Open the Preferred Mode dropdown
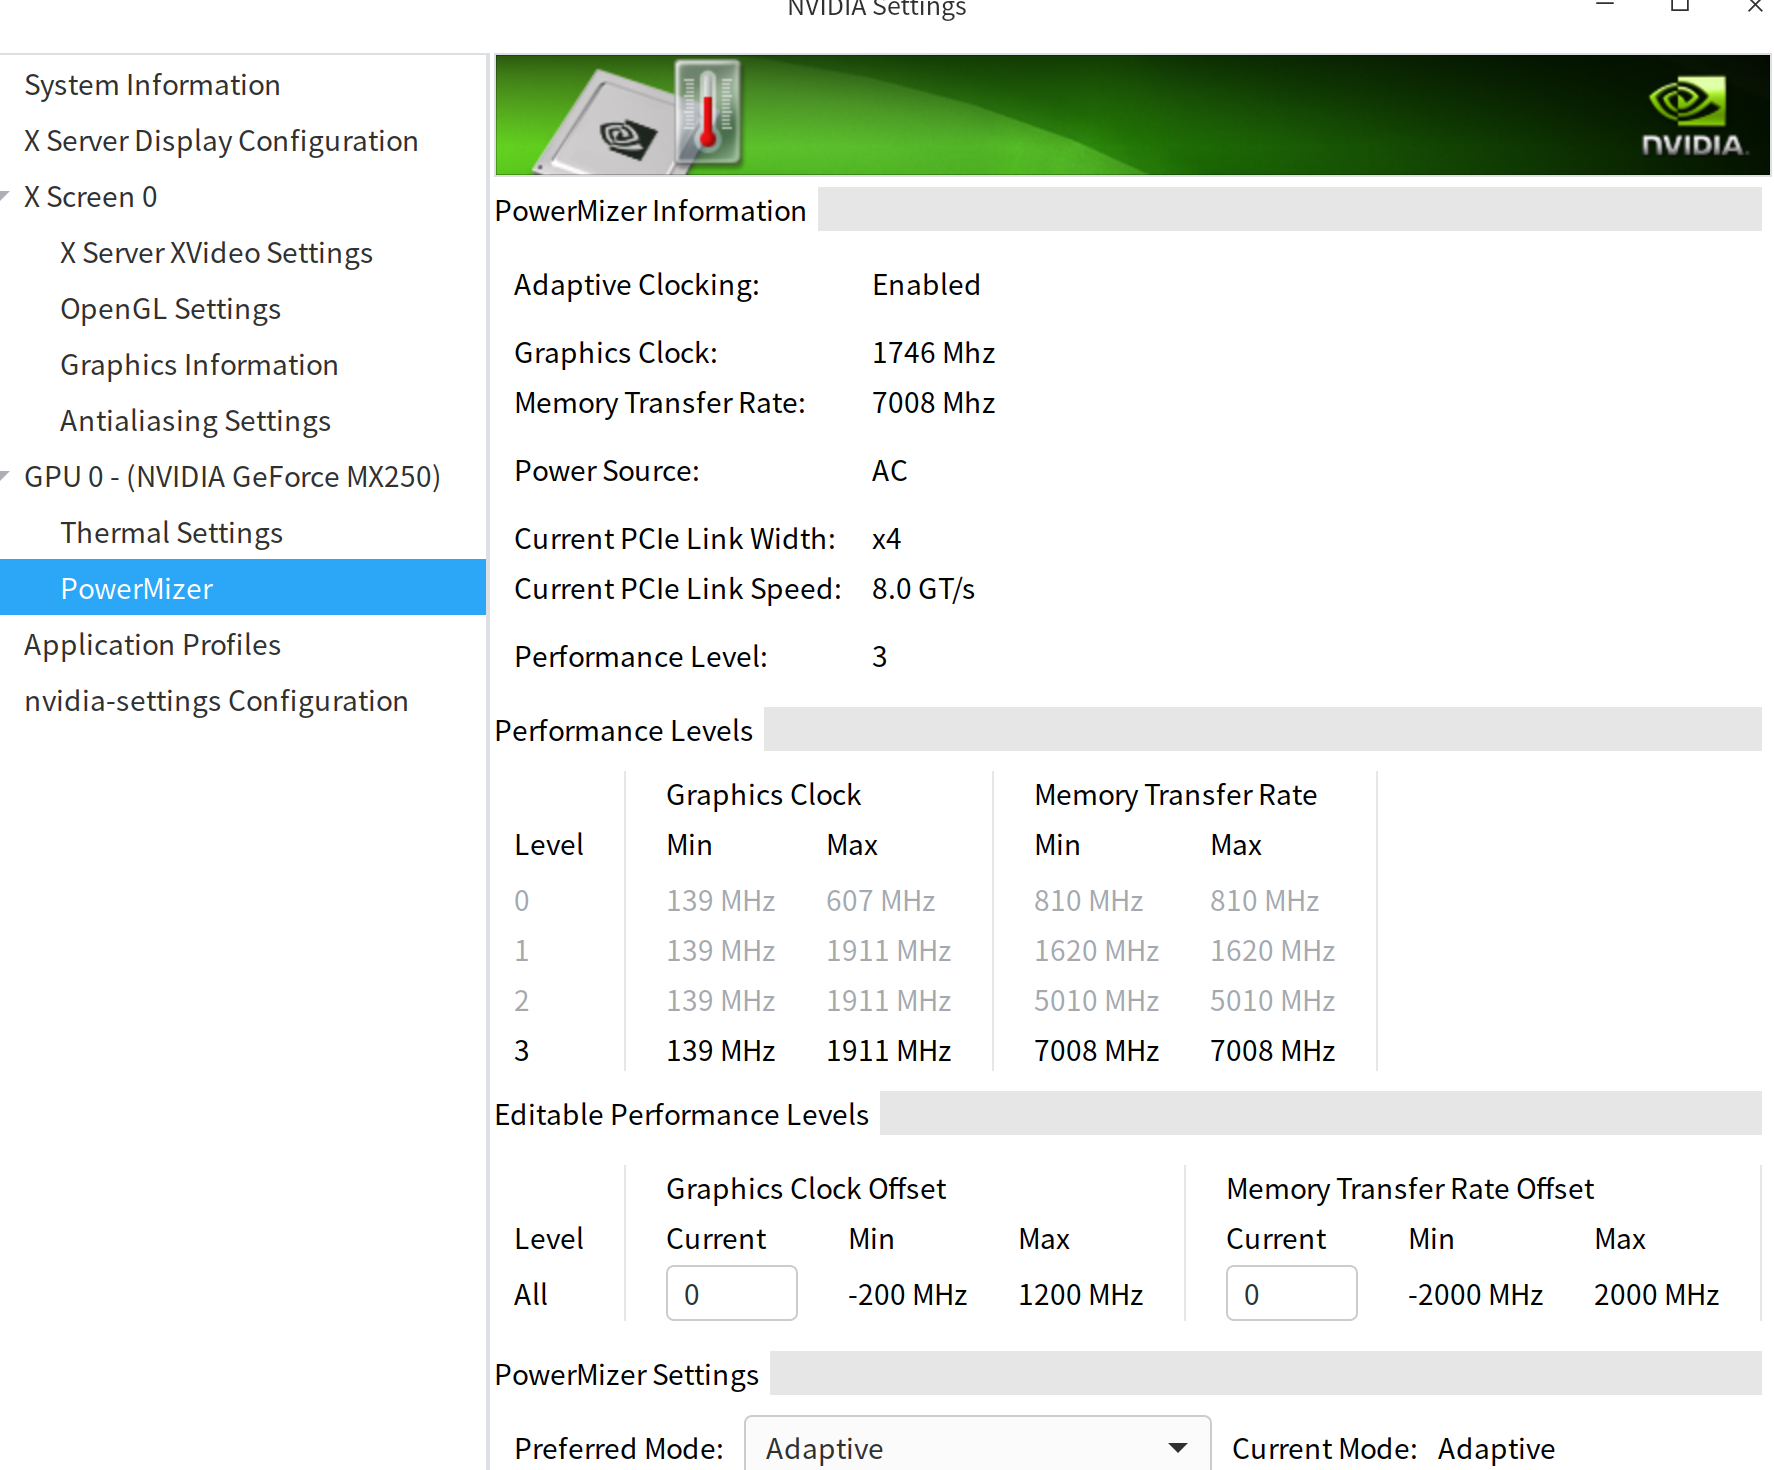The image size is (1774, 1470). 978,1447
